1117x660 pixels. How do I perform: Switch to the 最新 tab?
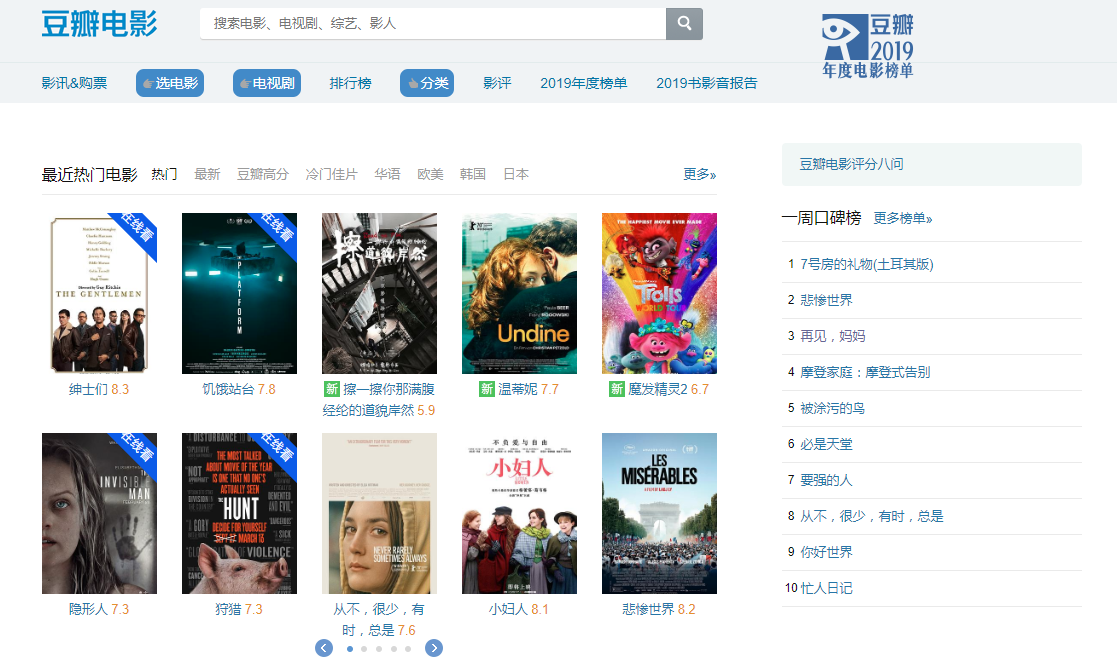tap(207, 172)
